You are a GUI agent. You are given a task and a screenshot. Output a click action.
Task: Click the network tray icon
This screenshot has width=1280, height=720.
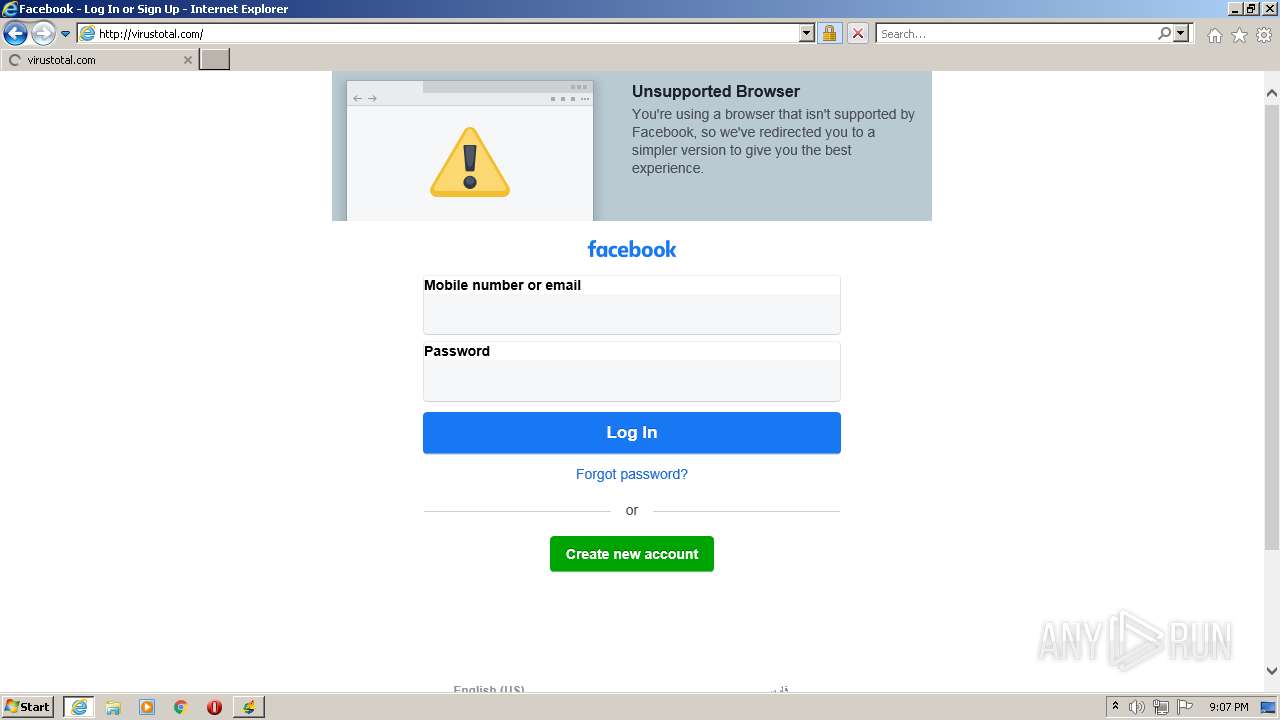tap(1161, 707)
